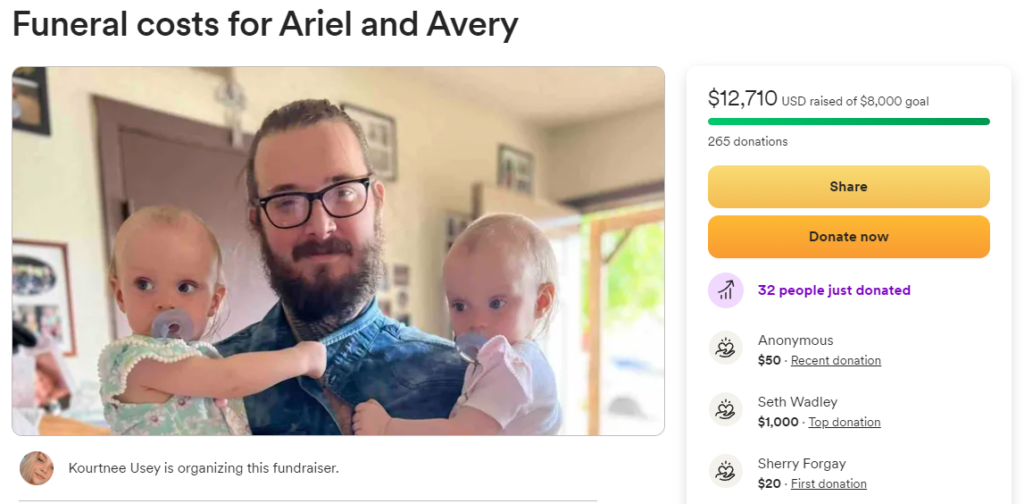Click the $12,710 raised amount
The height and width of the screenshot is (504, 1024).
click(742, 98)
